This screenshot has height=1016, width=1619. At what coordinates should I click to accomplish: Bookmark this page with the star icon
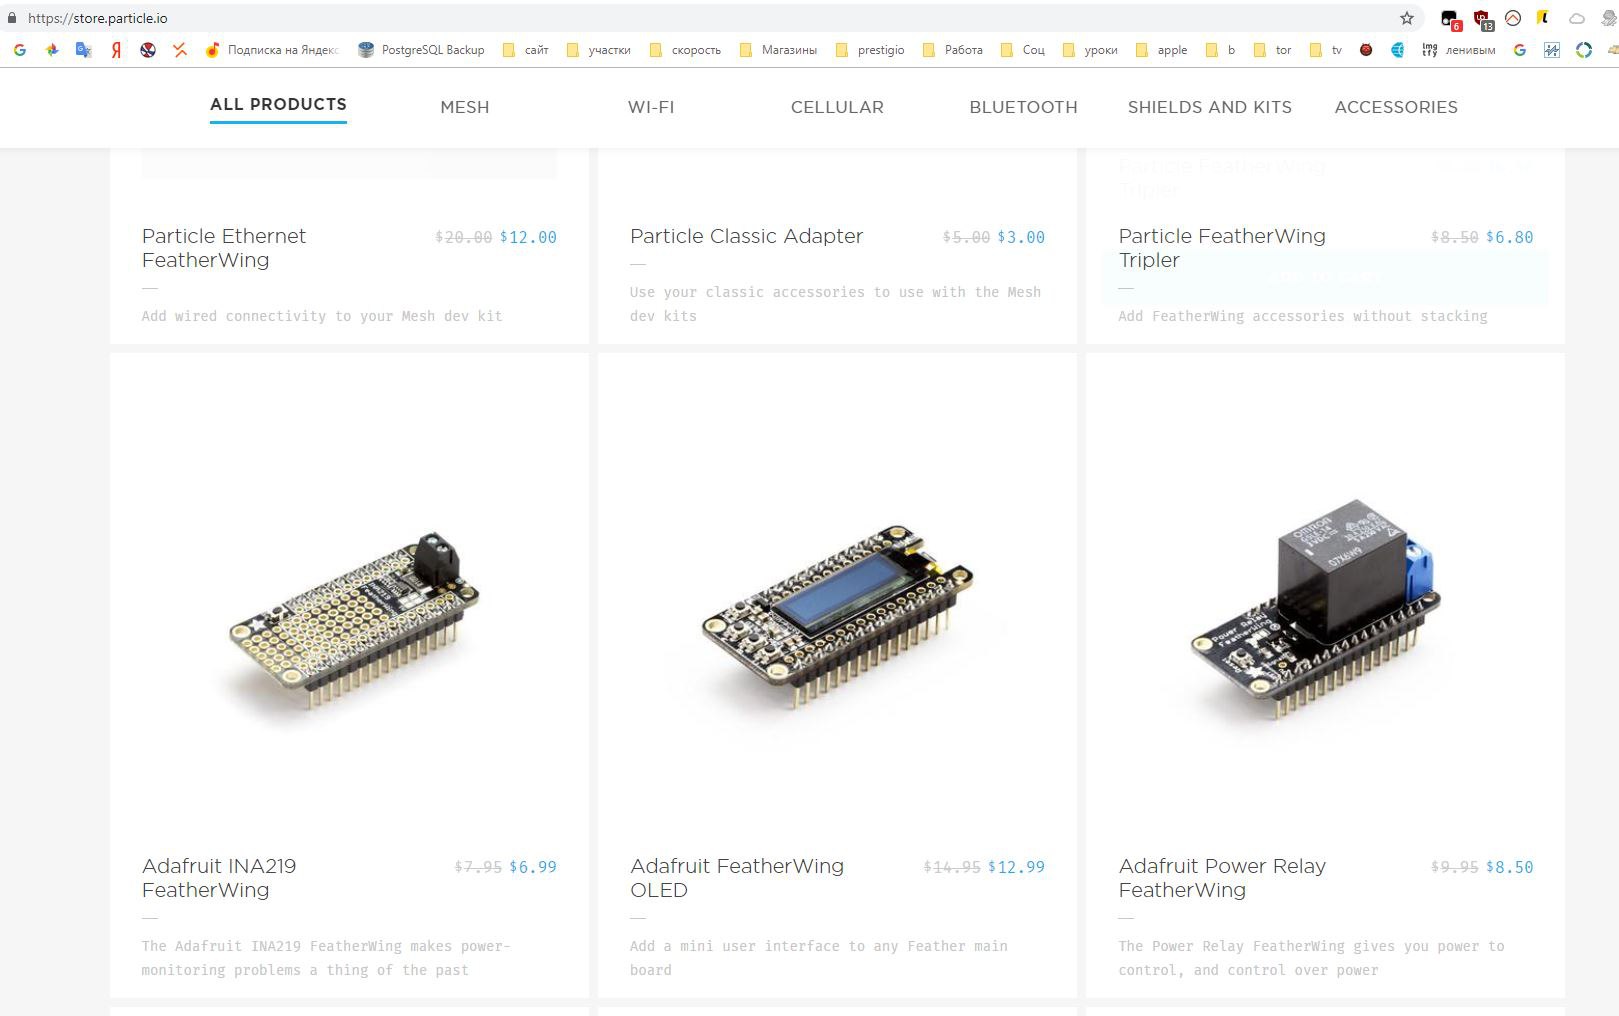point(1407,18)
